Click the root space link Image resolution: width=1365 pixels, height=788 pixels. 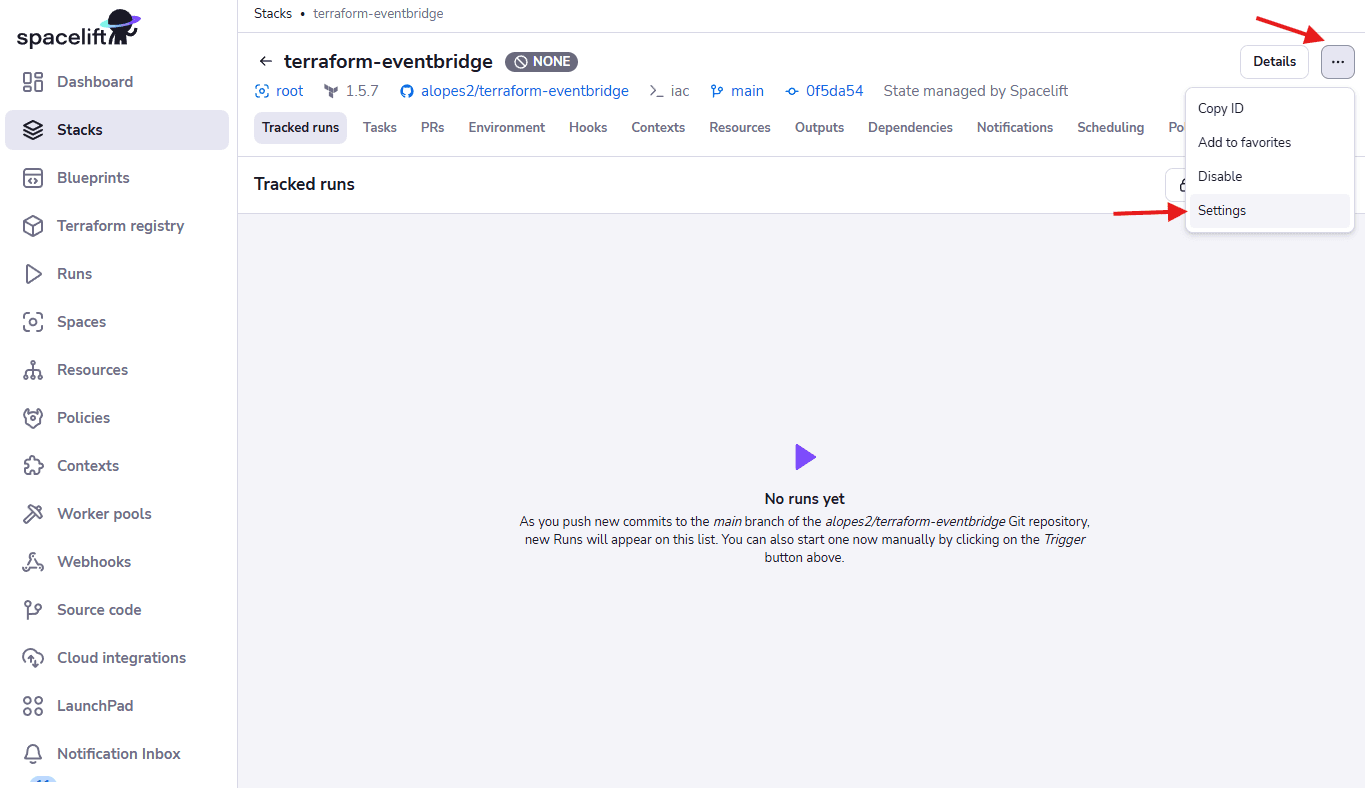[290, 91]
